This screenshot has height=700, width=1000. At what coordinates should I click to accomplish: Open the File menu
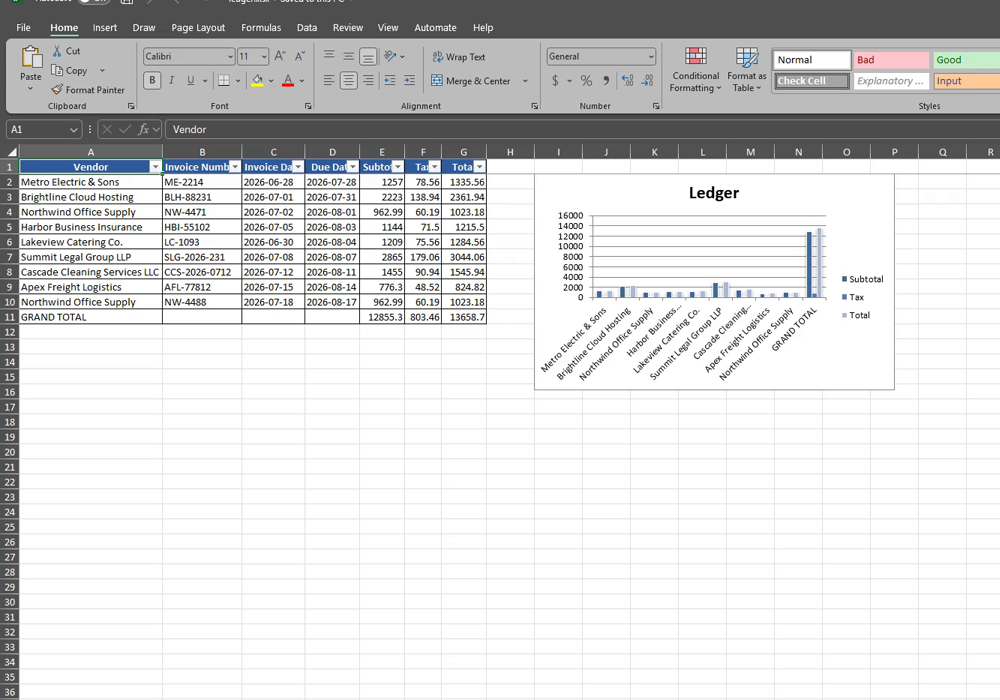[24, 27]
